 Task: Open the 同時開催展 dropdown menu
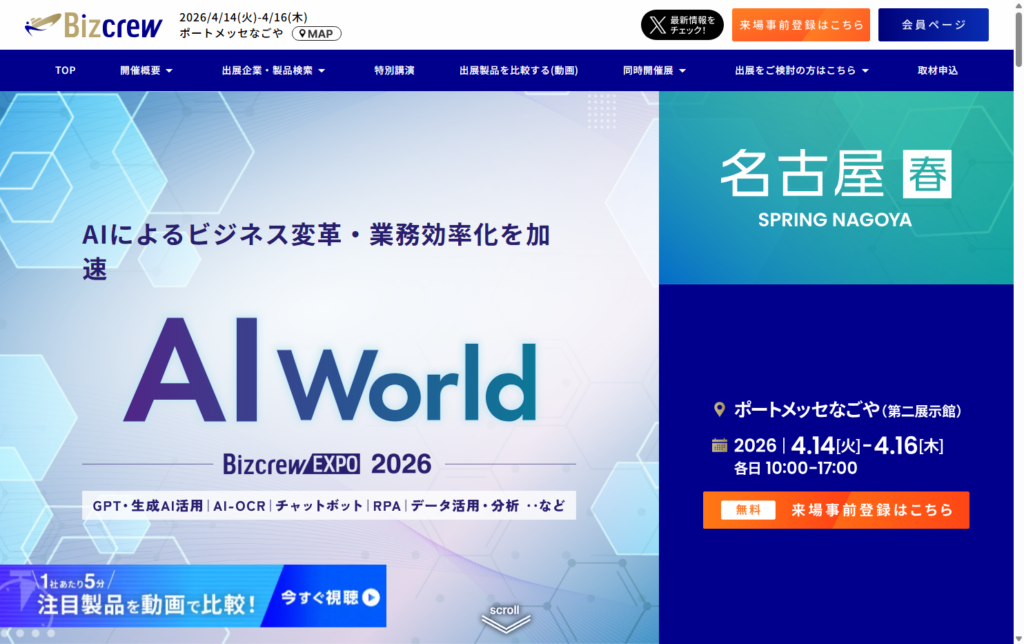point(655,71)
